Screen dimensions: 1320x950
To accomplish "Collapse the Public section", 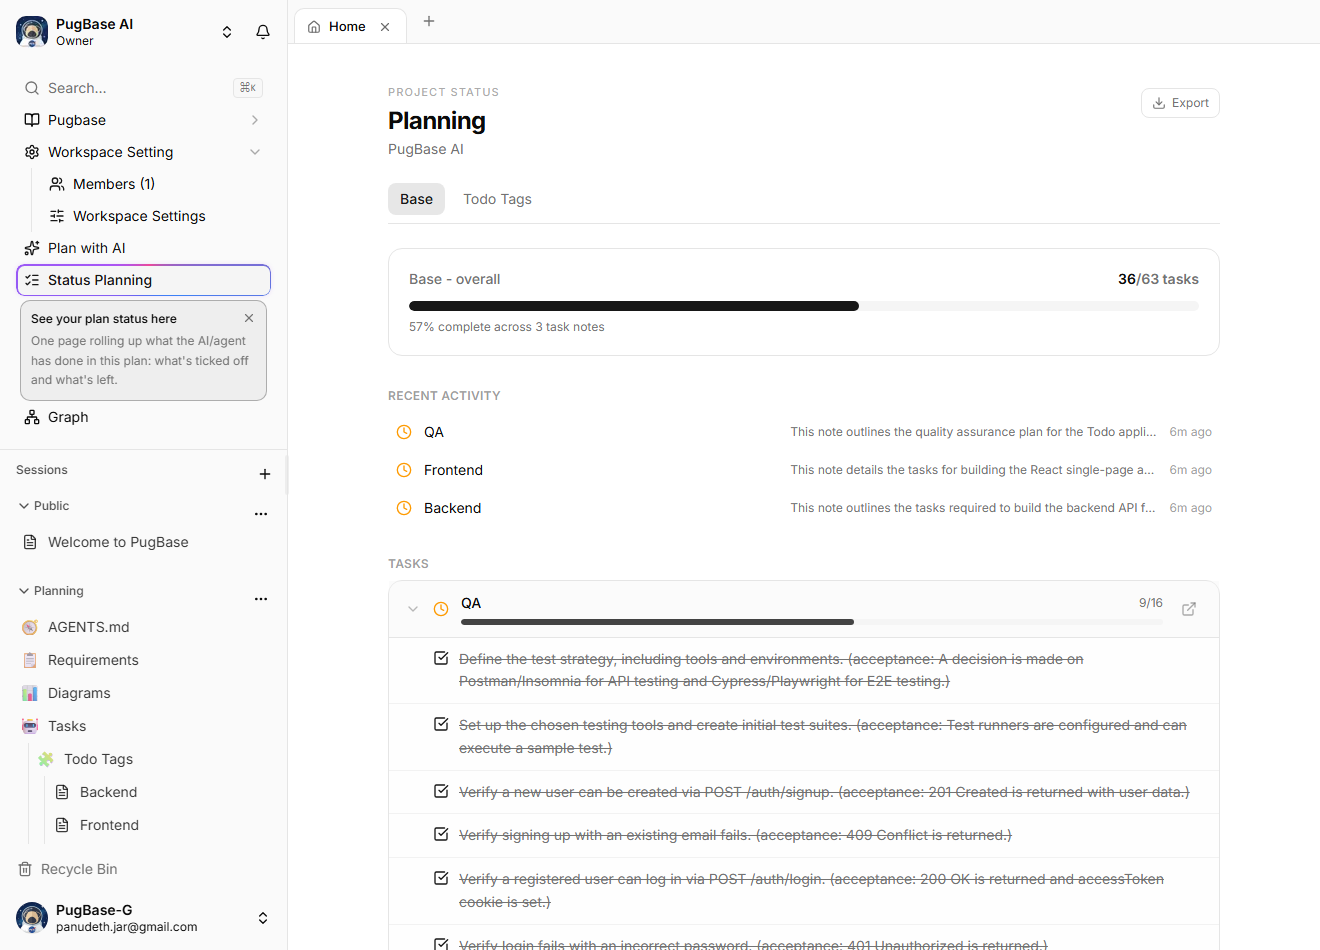I will pyautogui.click(x=24, y=506).
